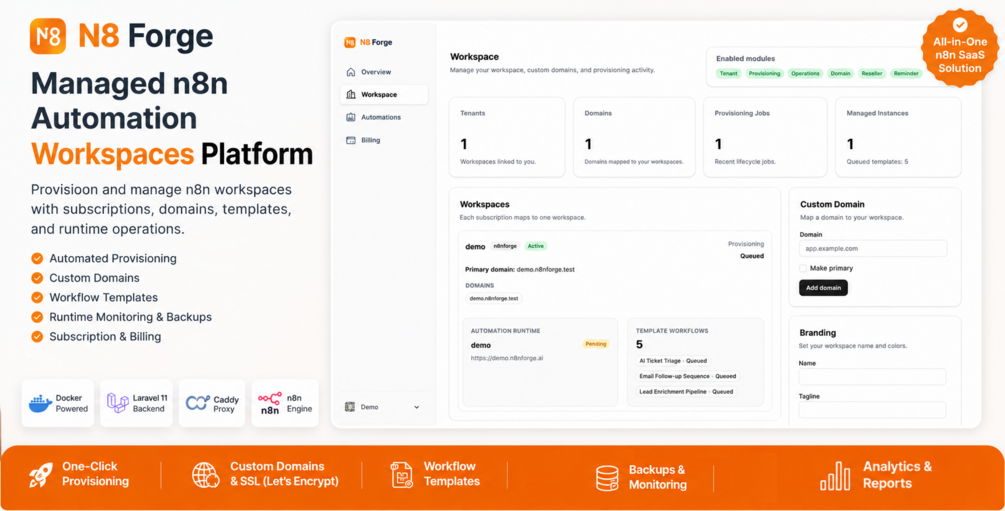Click the database Backups & Monitoring icon

[x=607, y=478]
